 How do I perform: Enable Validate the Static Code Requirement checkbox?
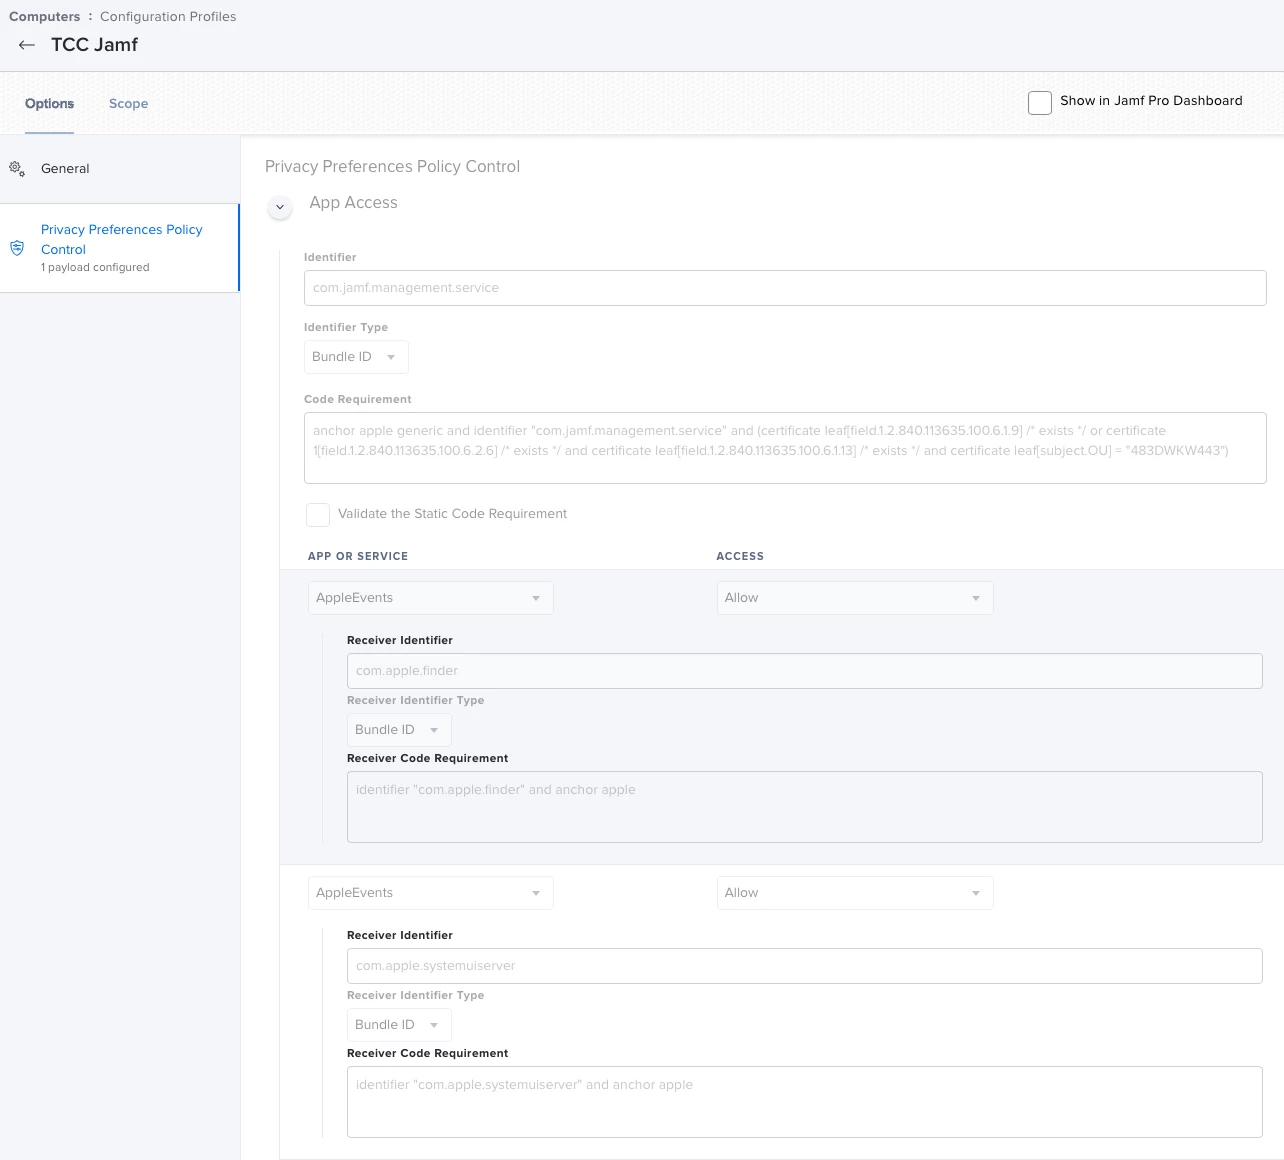click(x=318, y=515)
